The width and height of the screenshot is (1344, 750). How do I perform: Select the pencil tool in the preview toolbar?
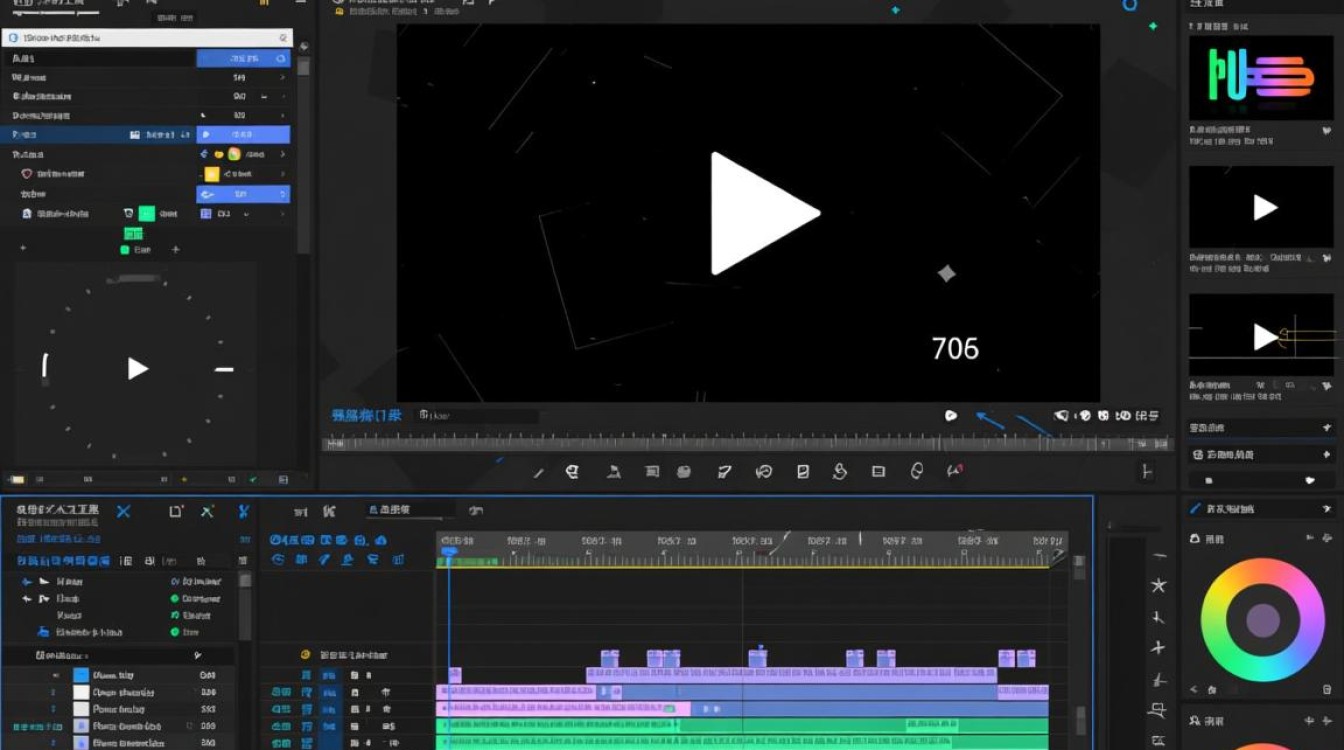[x=538, y=472]
